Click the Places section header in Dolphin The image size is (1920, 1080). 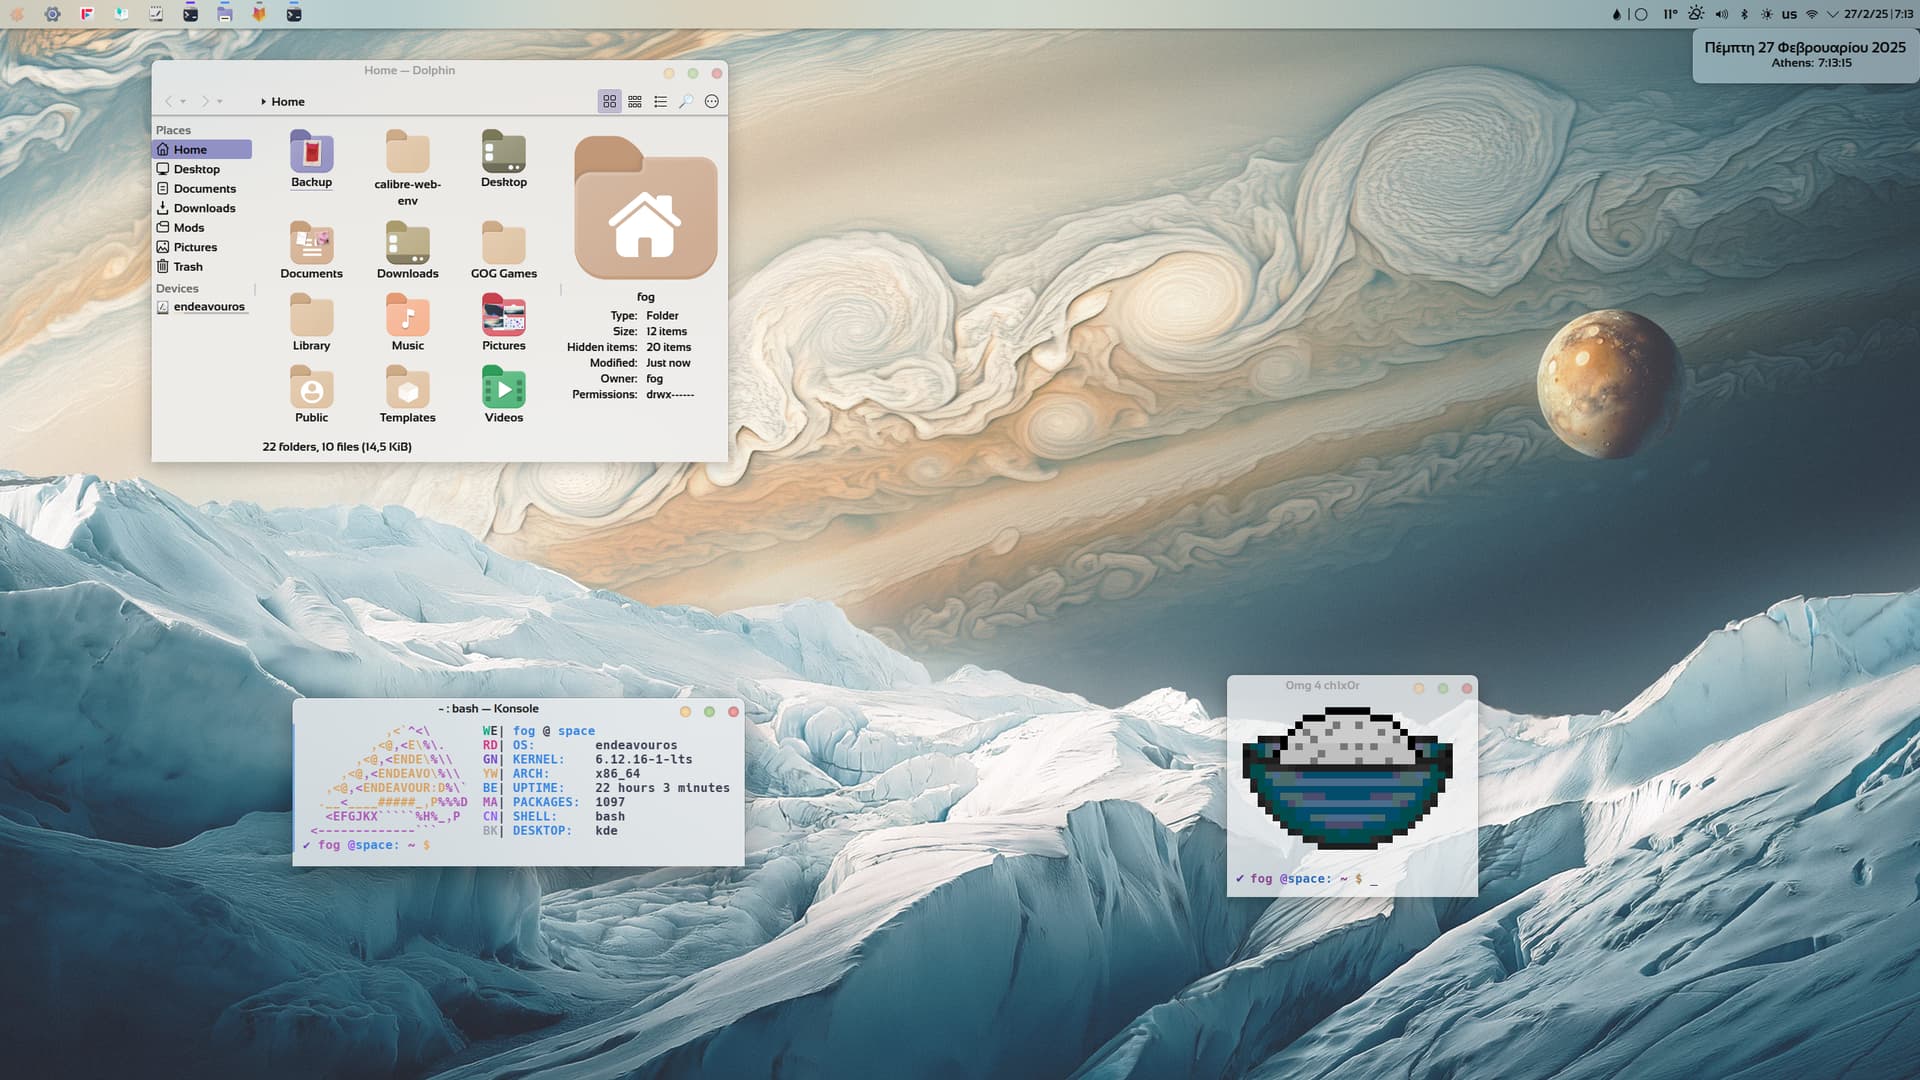tap(173, 130)
